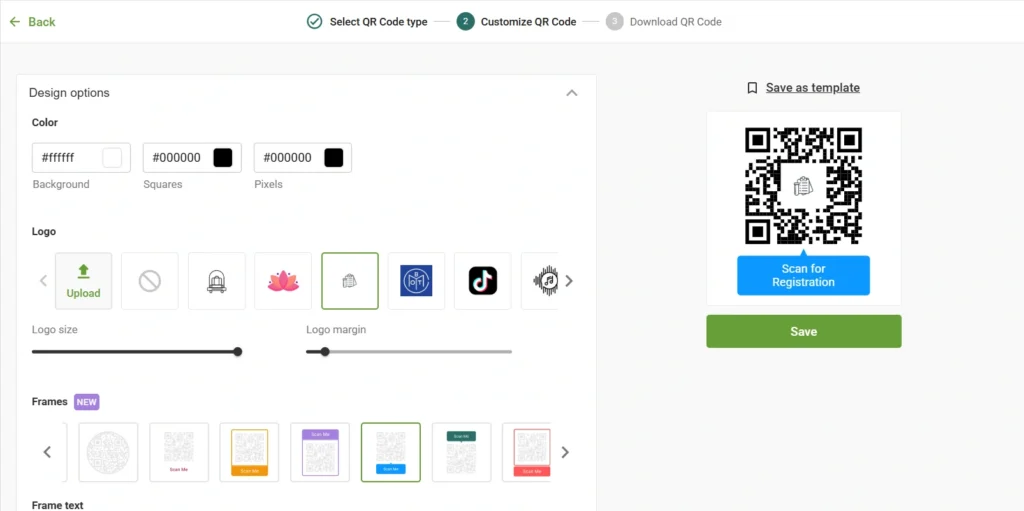1024x511 pixels.
Task: Edit the Background hex color field
Action: coord(81,157)
